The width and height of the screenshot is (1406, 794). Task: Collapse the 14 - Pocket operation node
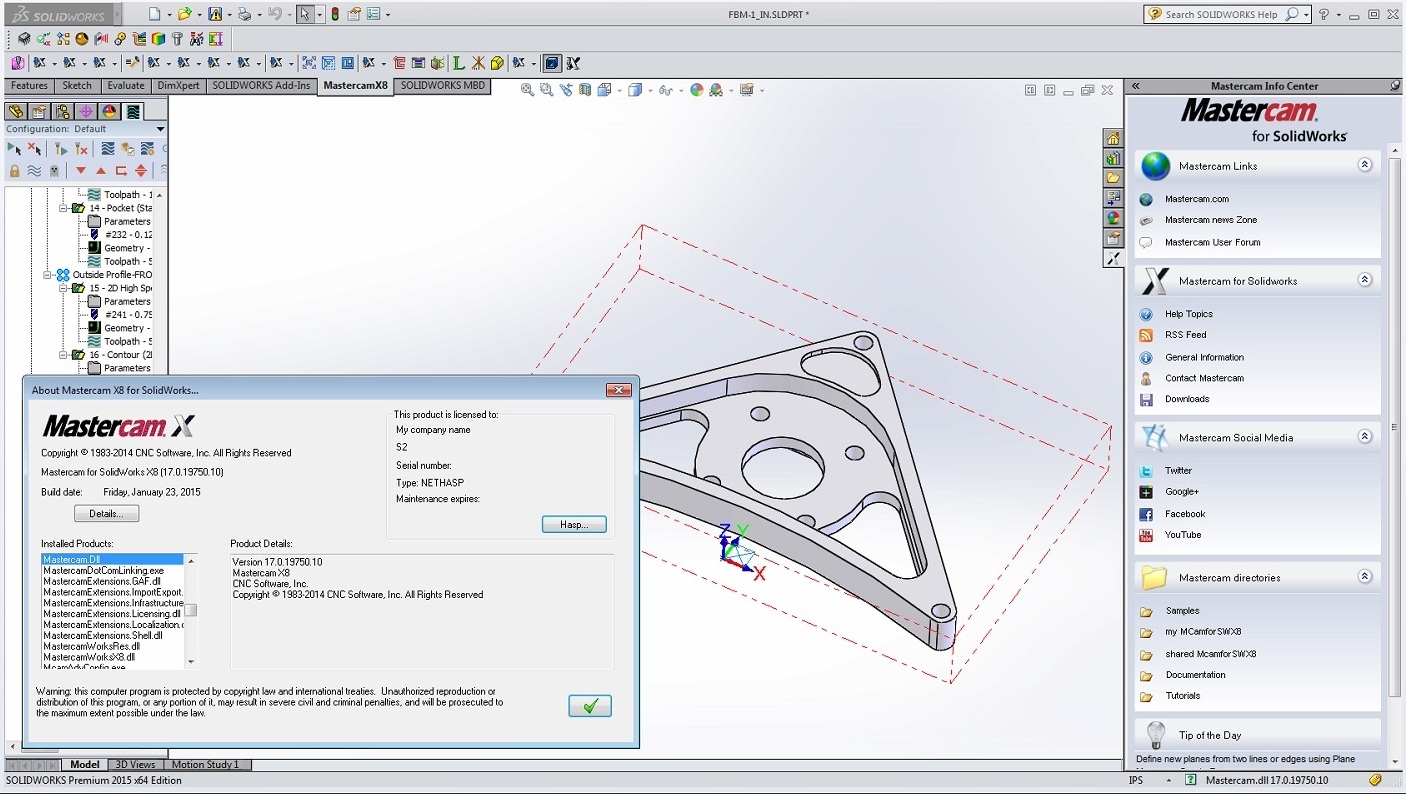(63, 208)
